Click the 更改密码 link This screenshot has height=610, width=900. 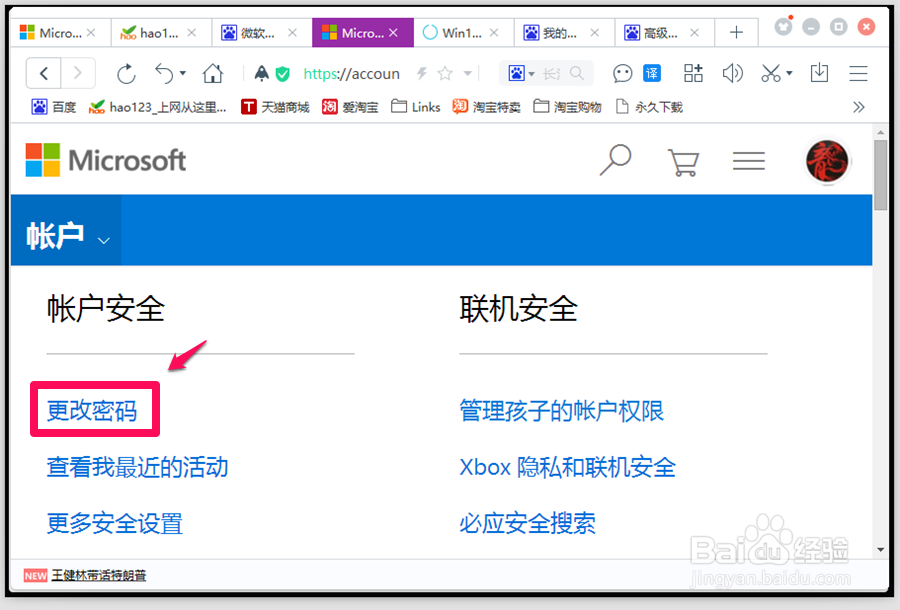pos(92,411)
